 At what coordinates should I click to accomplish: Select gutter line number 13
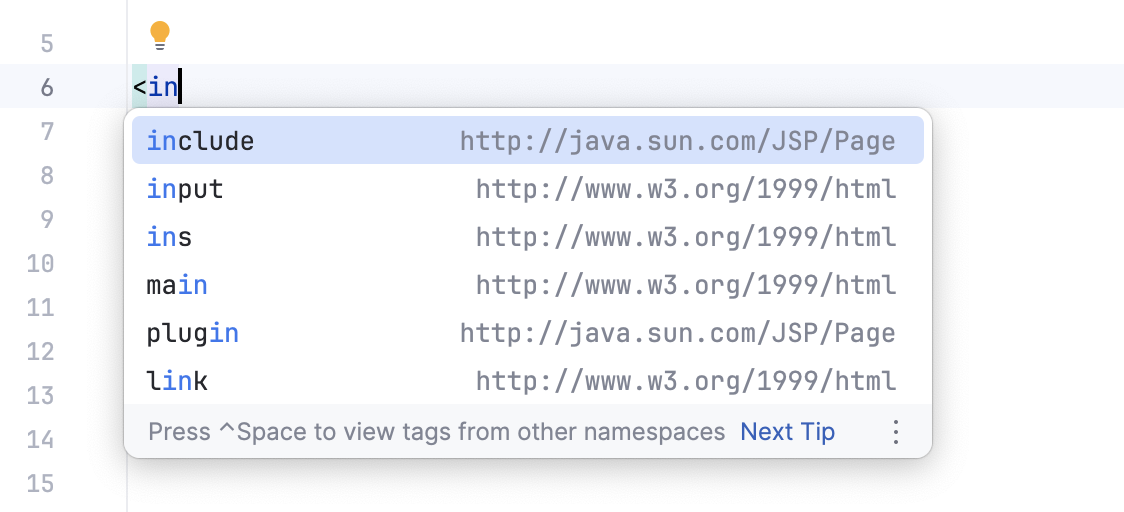click(40, 395)
